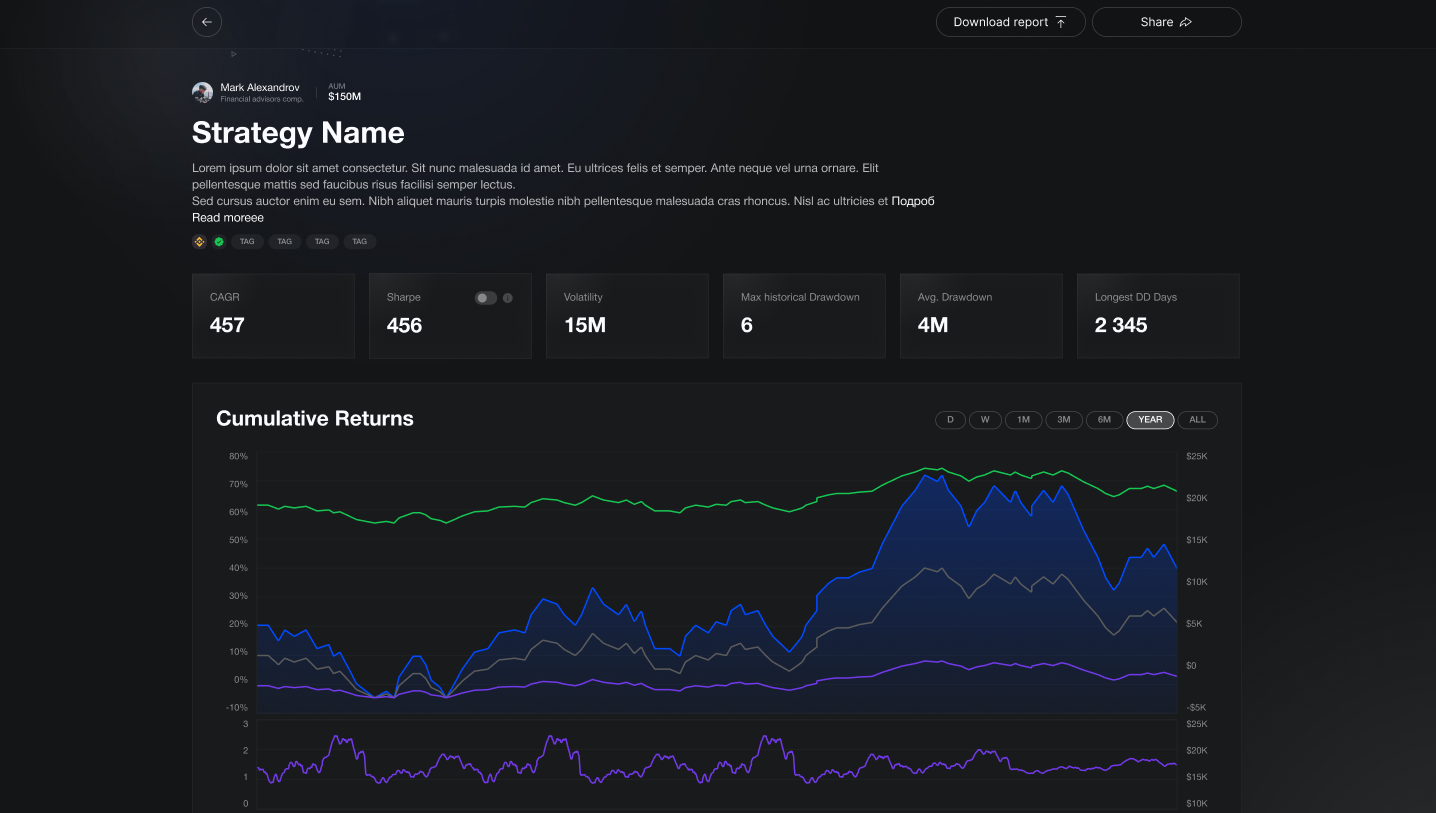The height and width of the screenshot is (813, 1436).
Task: Set chart range to 1M
Action: coord(1023,420)
